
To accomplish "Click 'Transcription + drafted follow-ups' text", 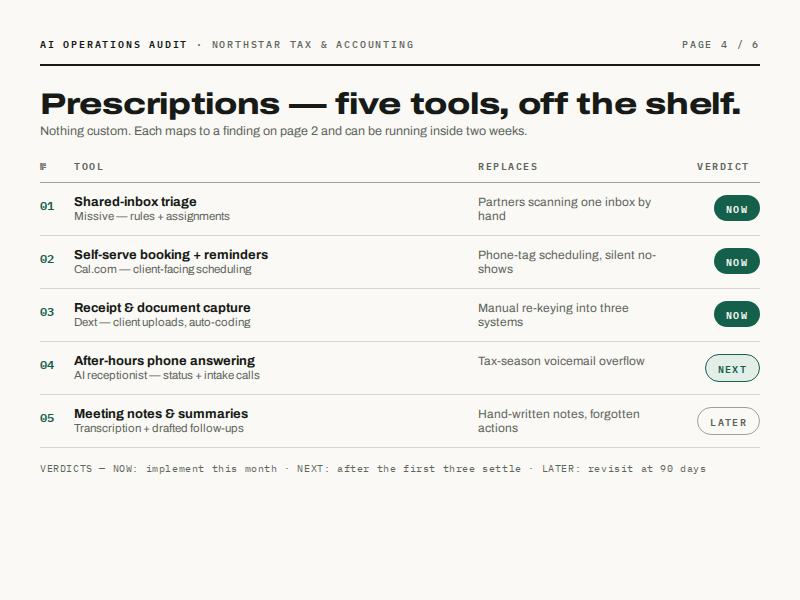I will (159, 429).
